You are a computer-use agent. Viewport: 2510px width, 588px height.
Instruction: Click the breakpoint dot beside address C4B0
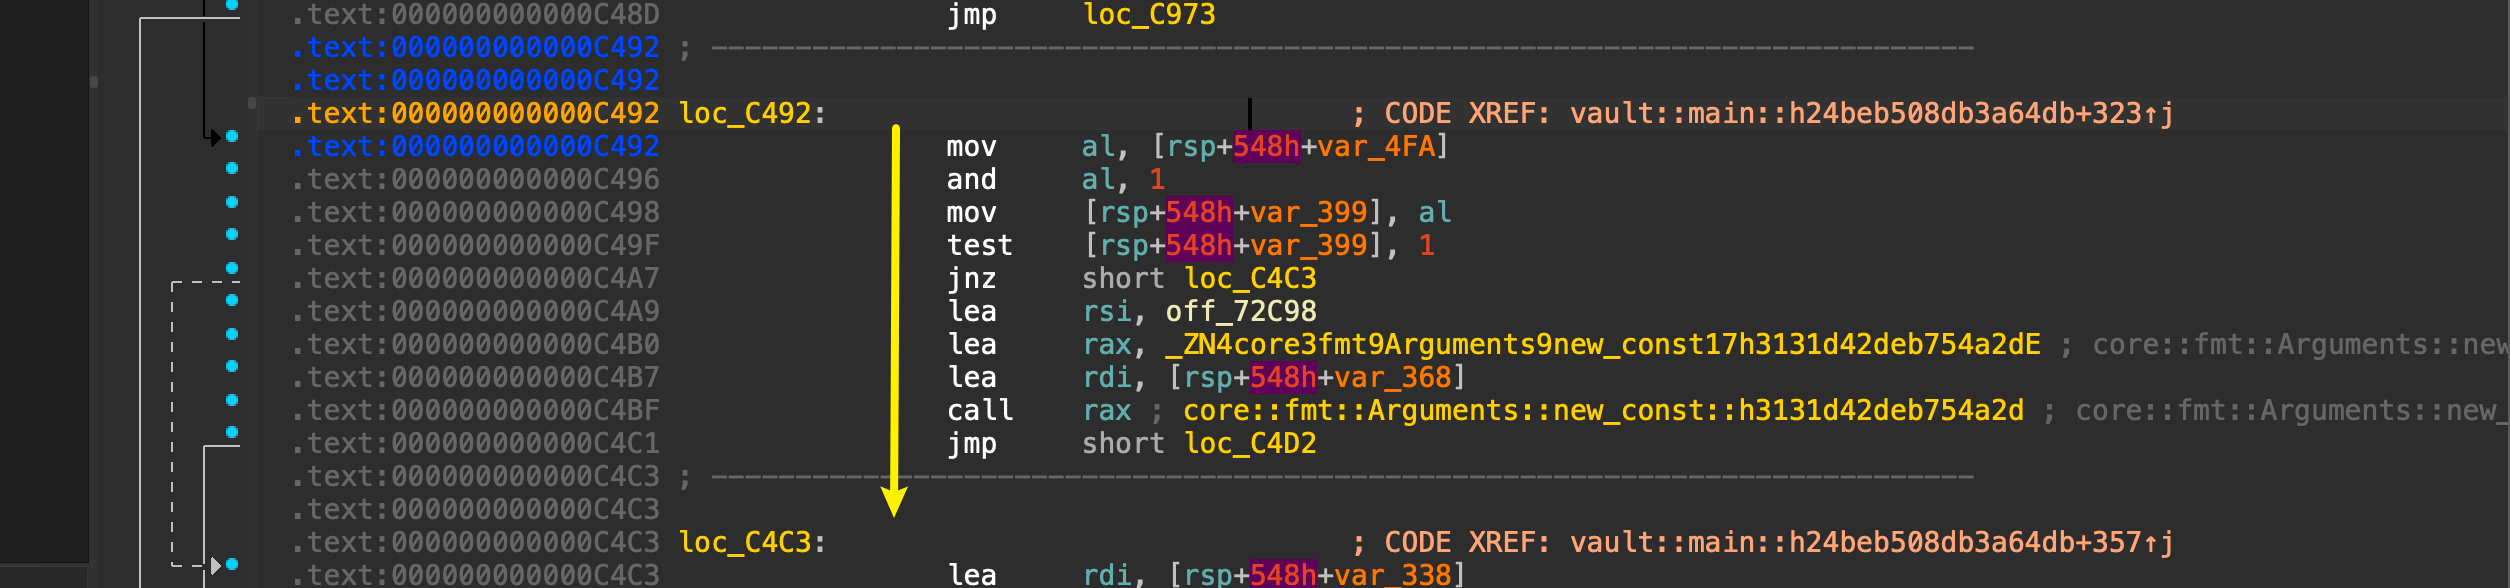[x=232, y=334]
